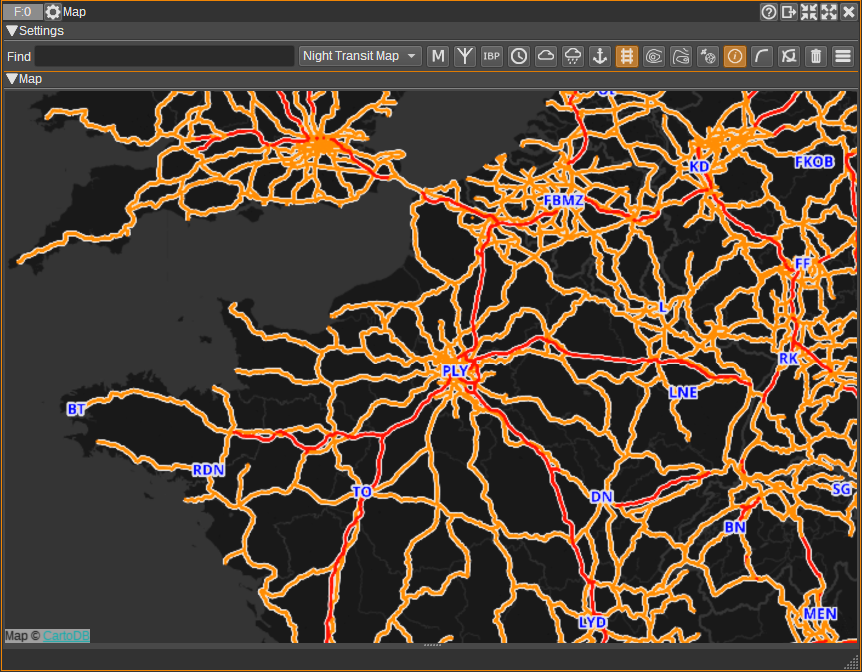Open the help question mark icon

(769, 12)
